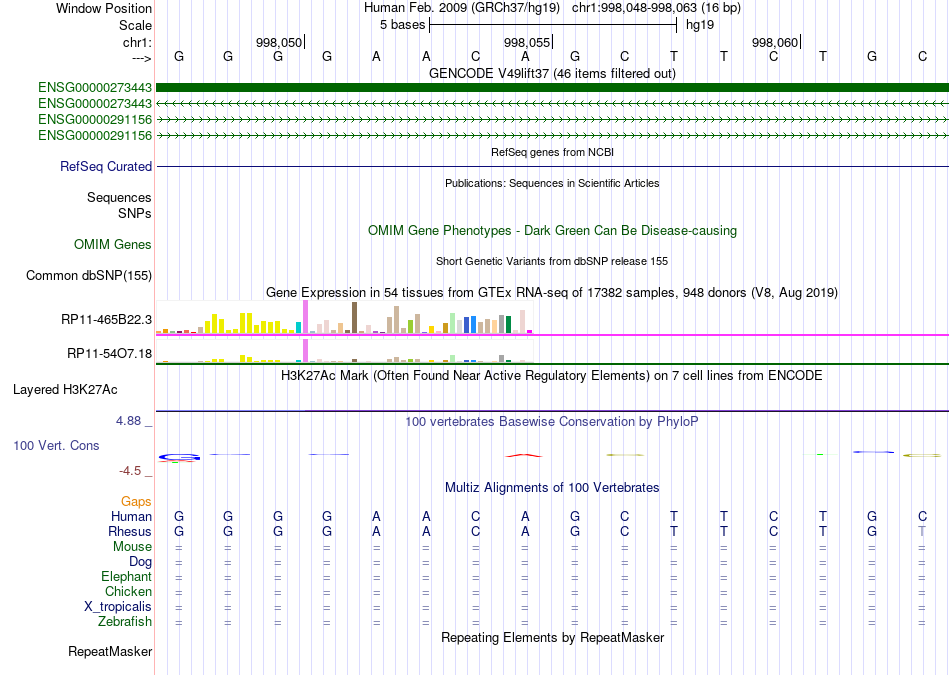Click the 100 Vert. Cons track label
The image size is (950, 675).
[x=56, y=445]
